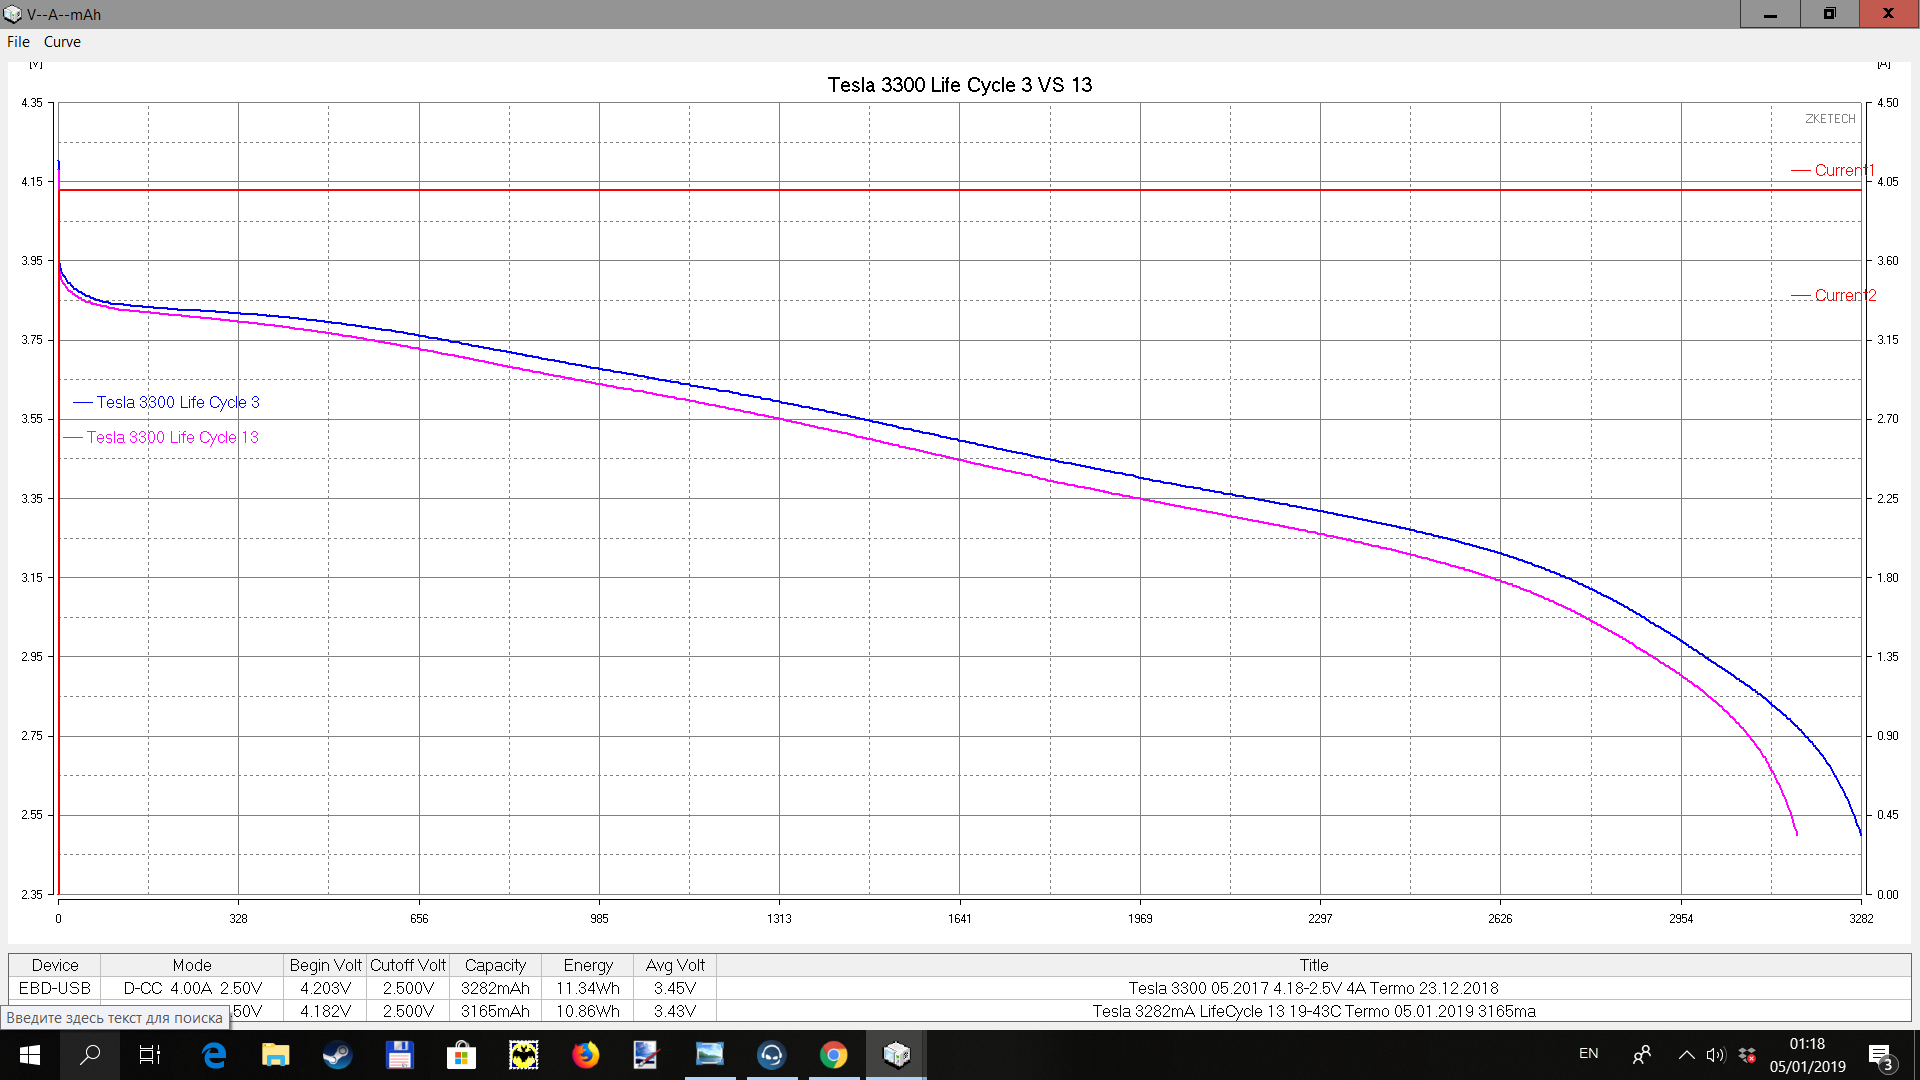Launch Microsoft Edge from taskbar
This screenshot has width=1920, height=1080.
pos(213,1055)
